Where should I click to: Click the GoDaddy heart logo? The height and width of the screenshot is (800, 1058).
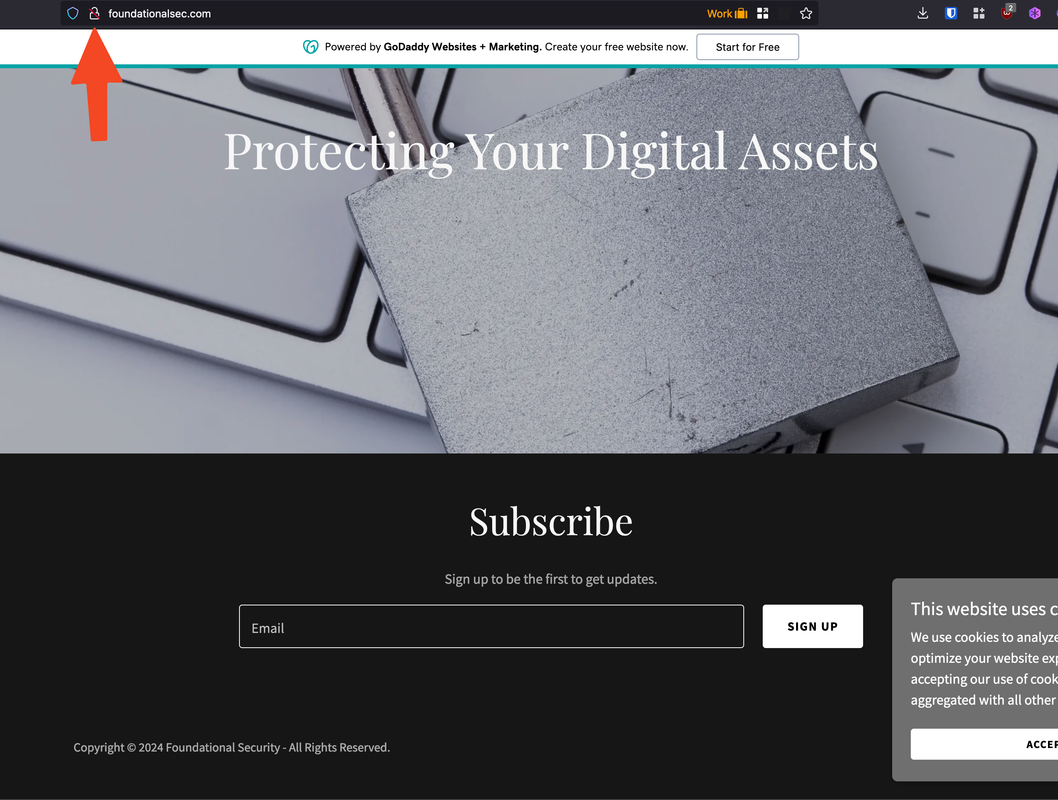[310, 47]
